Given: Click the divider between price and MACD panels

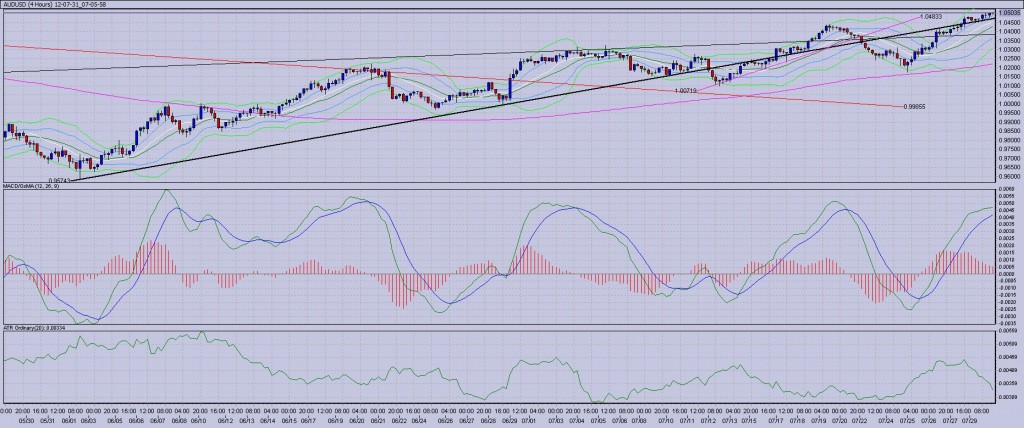Looking at the screenshot, I should pos(500,182).
